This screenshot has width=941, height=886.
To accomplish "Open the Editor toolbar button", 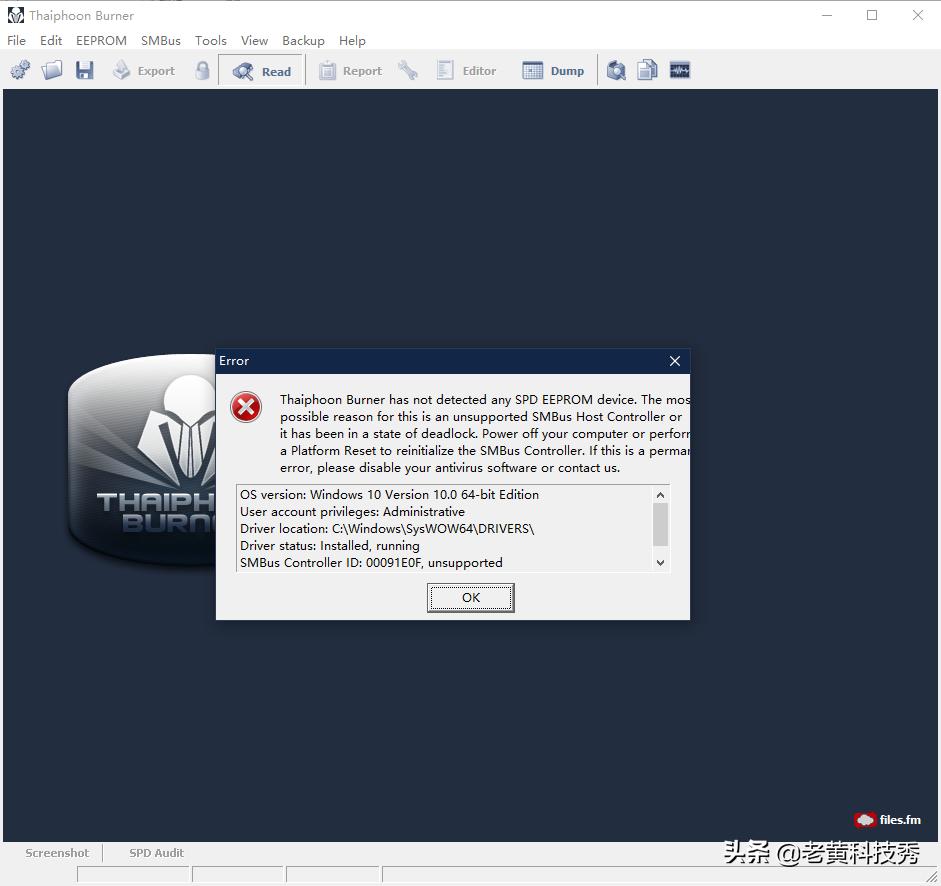I will [x=467, y=71].
